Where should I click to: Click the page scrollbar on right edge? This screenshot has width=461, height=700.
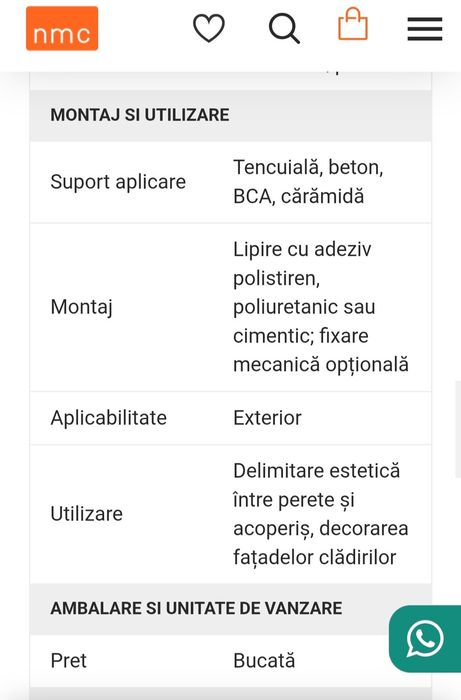pyautogui.click(x=458, y=429)
